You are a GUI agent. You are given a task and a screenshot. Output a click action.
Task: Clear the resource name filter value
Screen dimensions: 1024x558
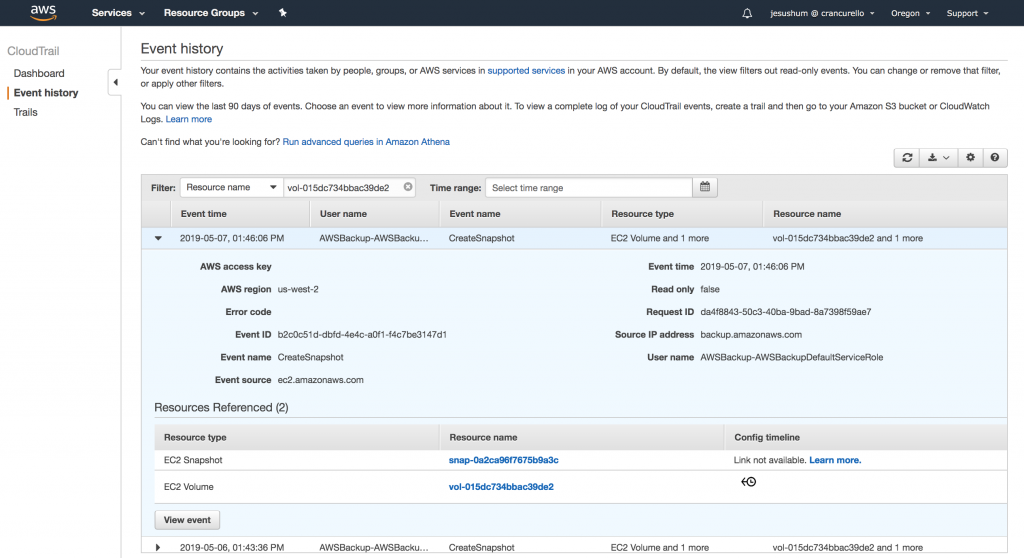[408, 187]
